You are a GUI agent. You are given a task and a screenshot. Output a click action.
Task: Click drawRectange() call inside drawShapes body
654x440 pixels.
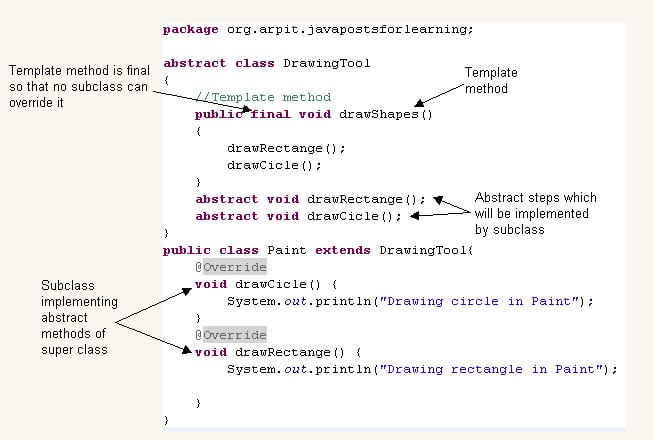277,148
